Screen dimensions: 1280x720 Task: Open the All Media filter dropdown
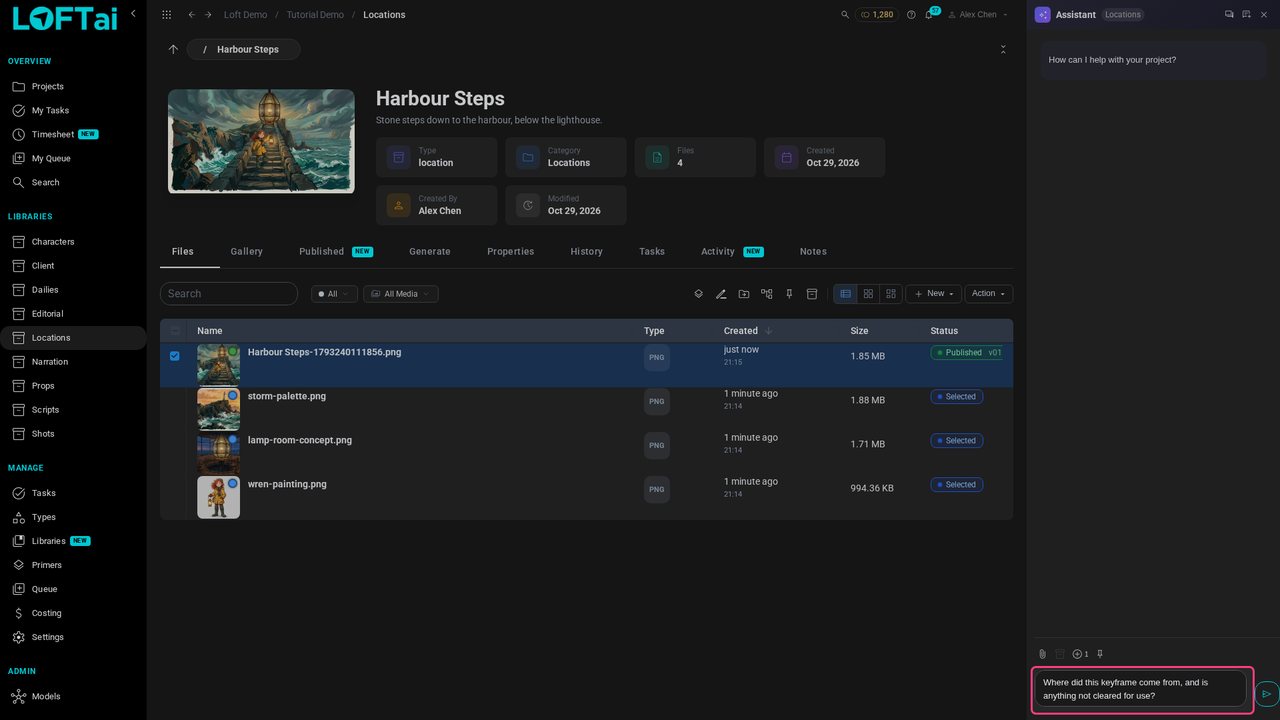pos(401,294)
